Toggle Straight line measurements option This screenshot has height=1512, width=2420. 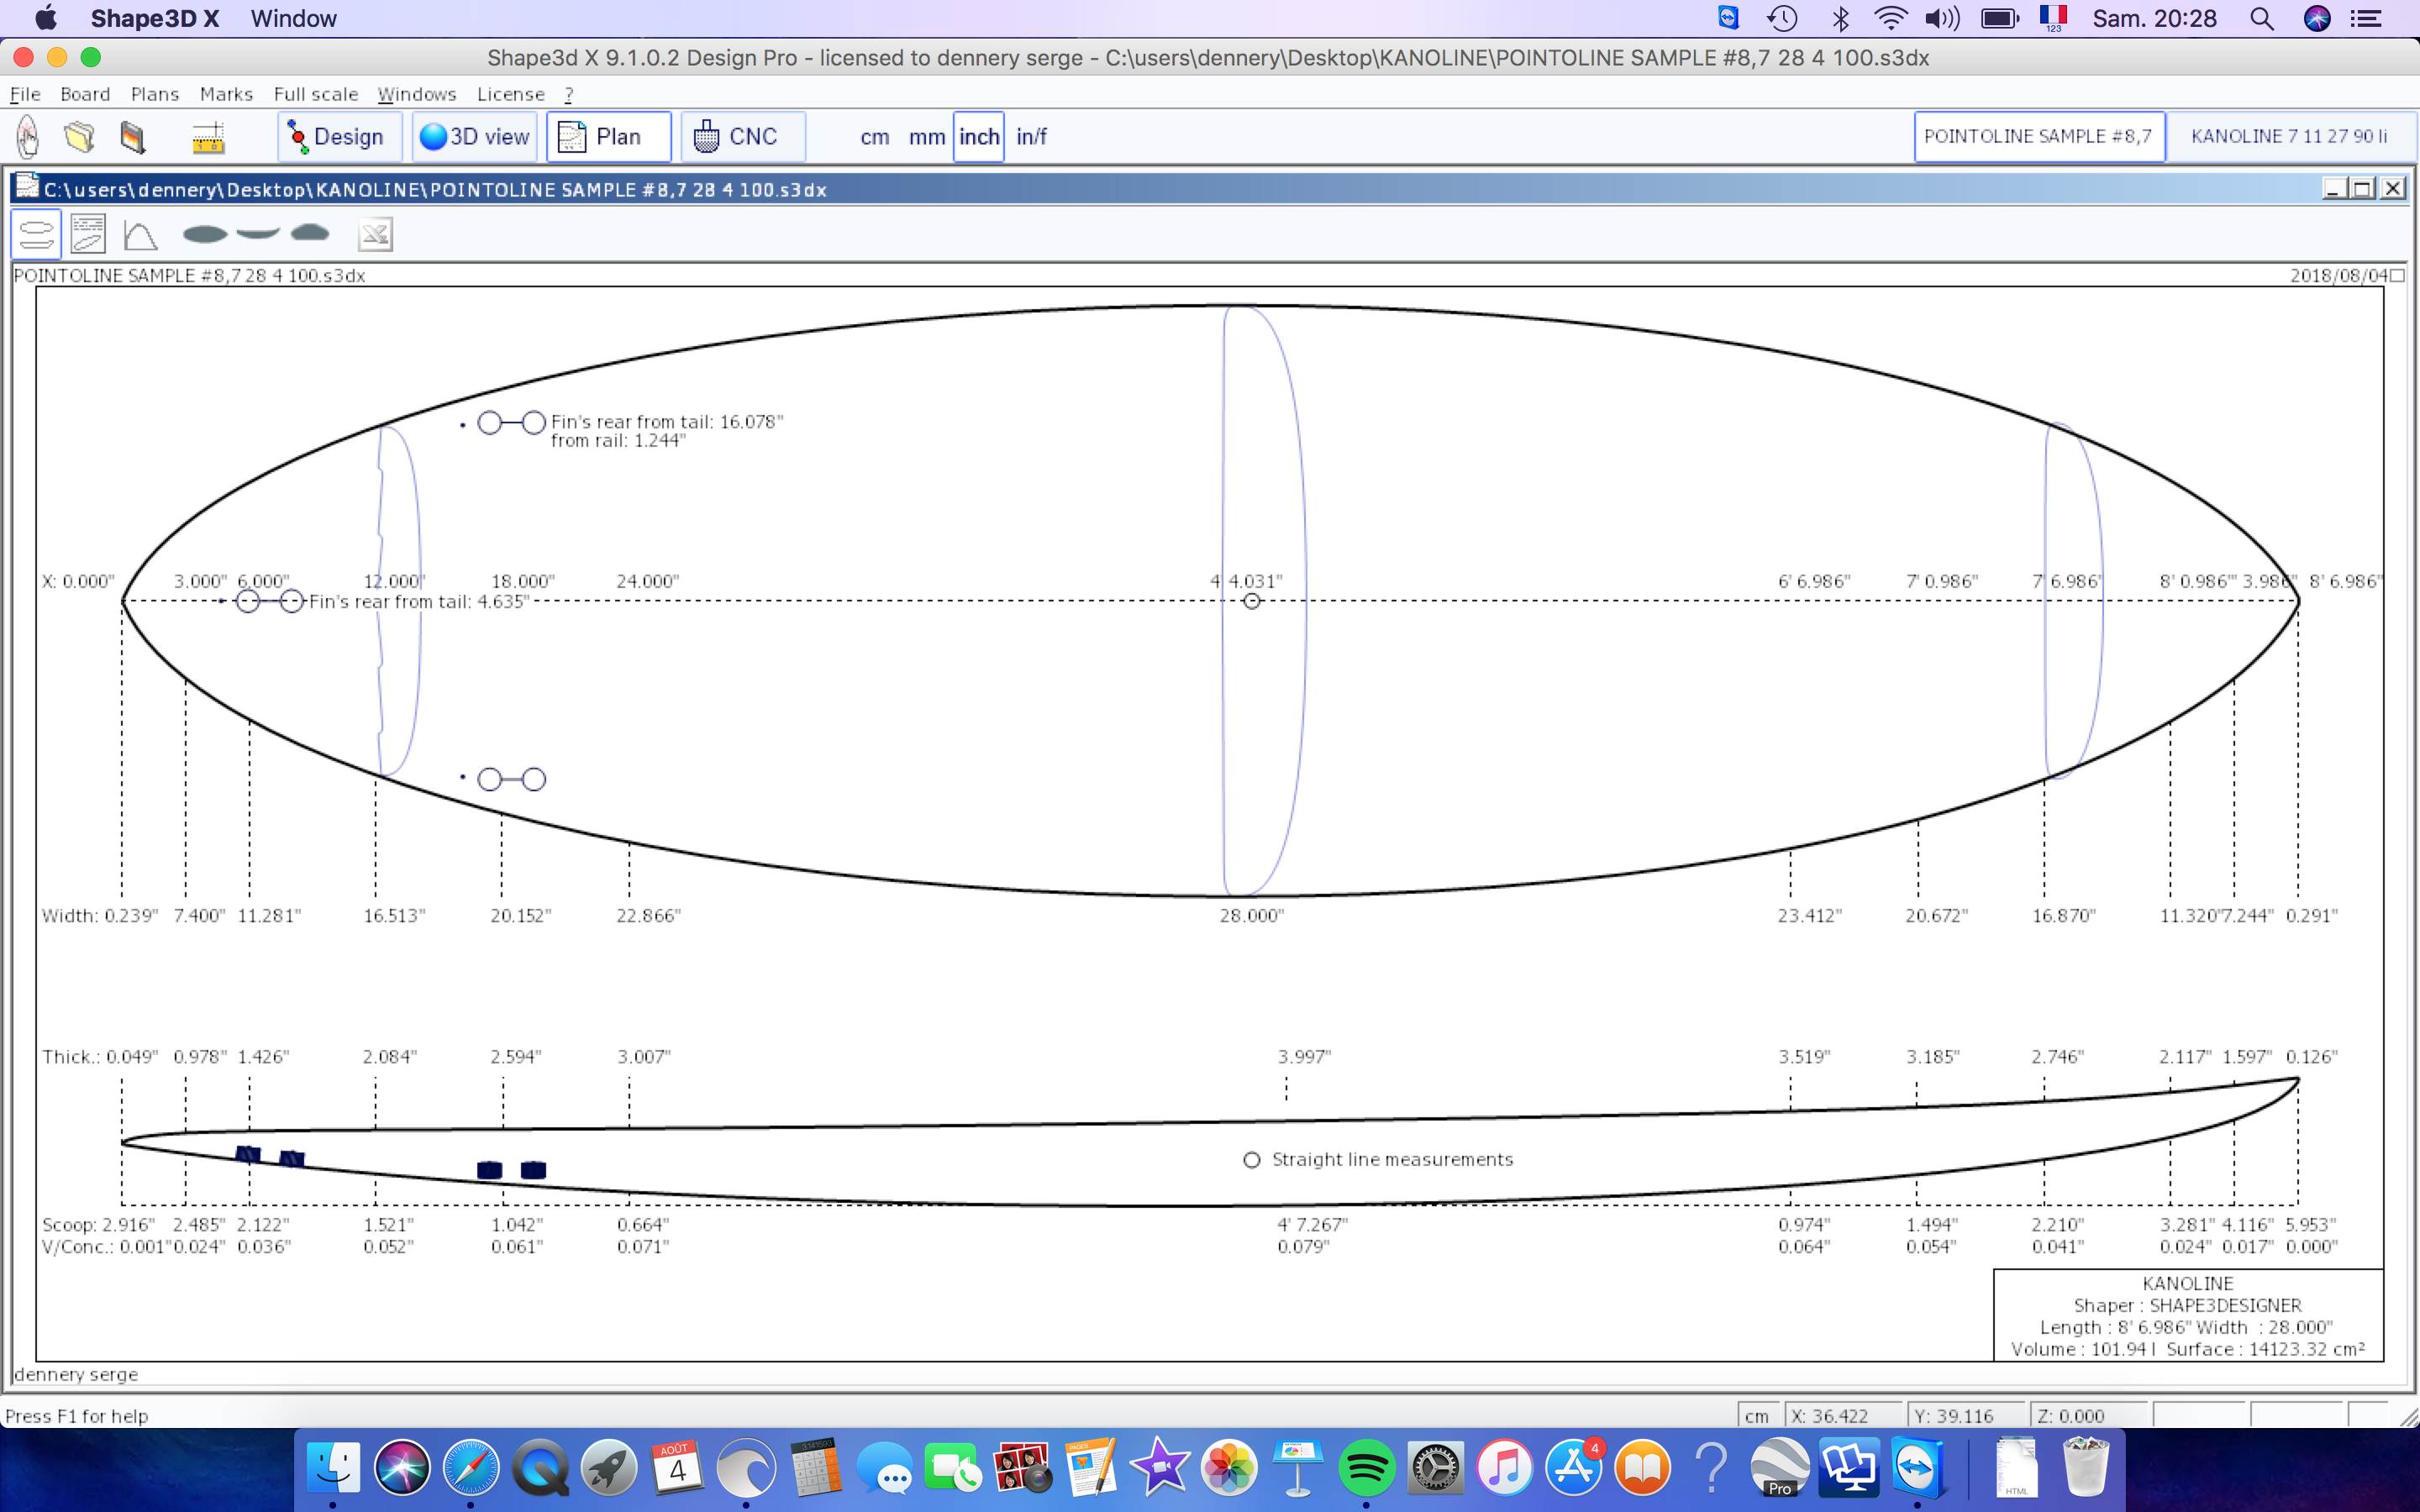[x=1252, y=1160]
